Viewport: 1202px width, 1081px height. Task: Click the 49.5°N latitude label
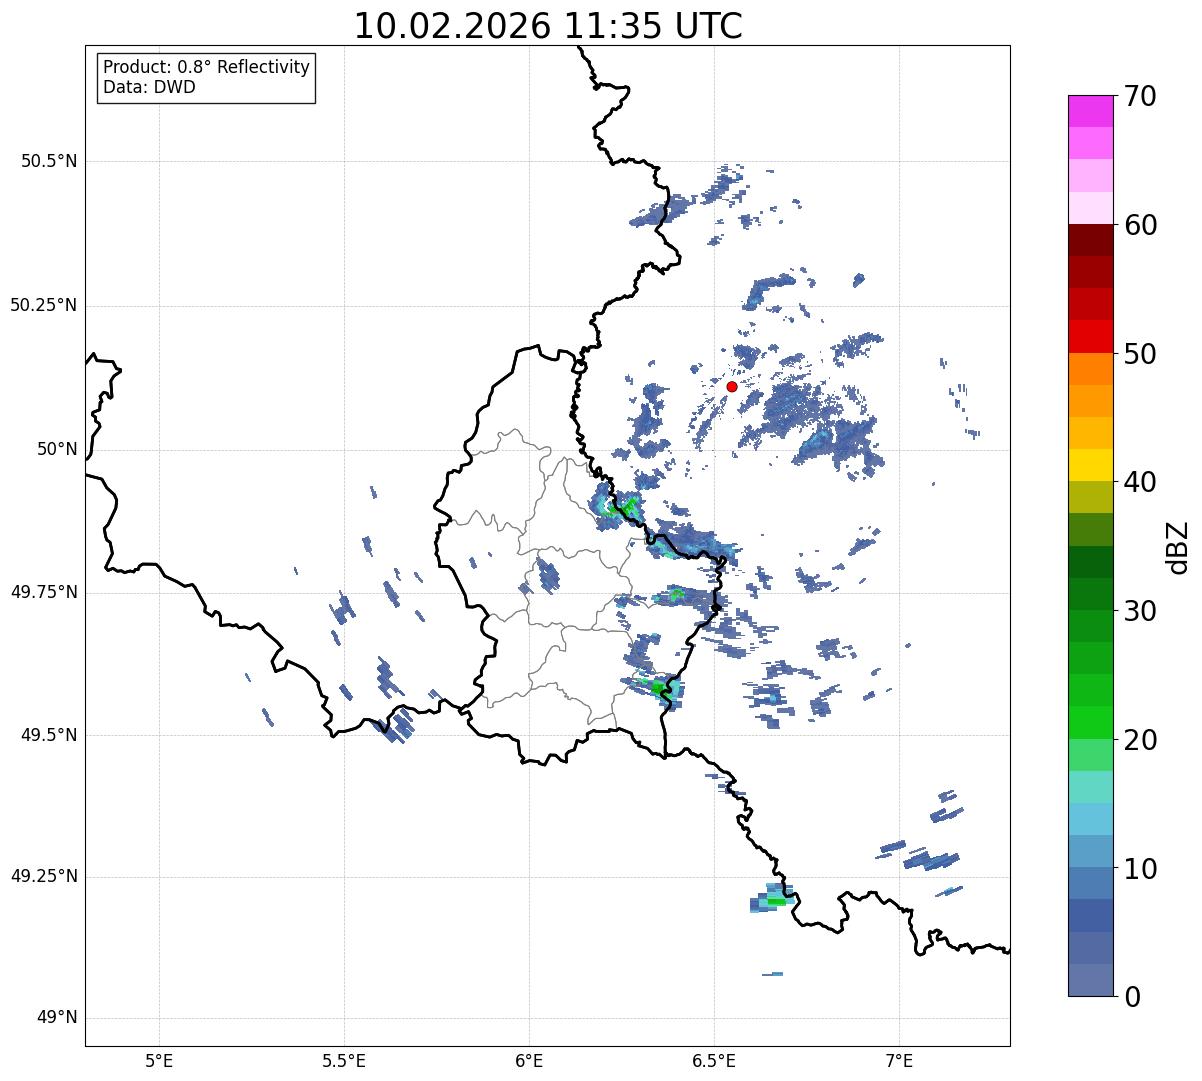coord(49,735)
